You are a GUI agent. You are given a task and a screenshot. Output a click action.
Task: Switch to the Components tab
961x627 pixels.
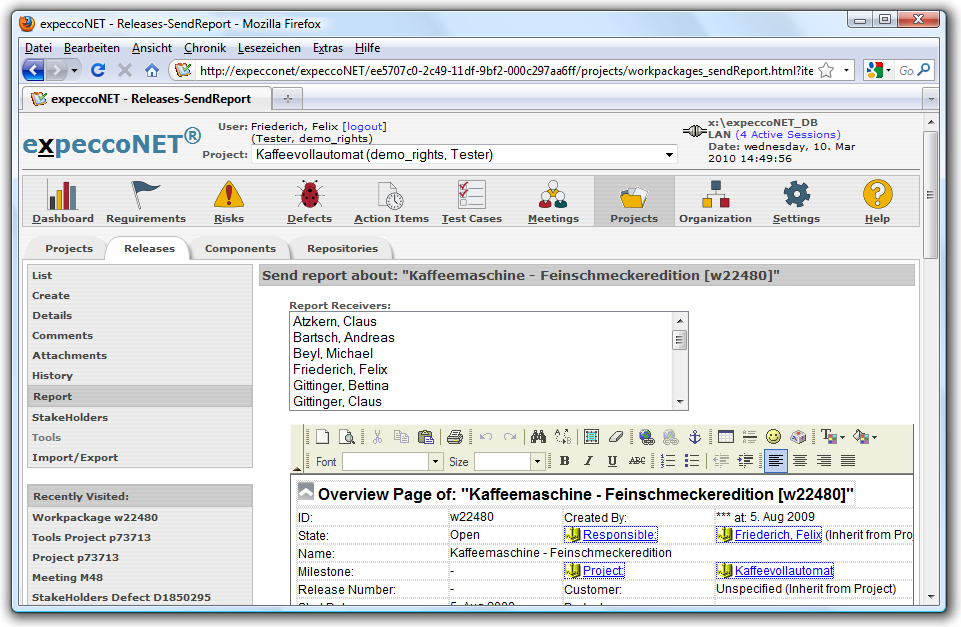pos(240,249)
